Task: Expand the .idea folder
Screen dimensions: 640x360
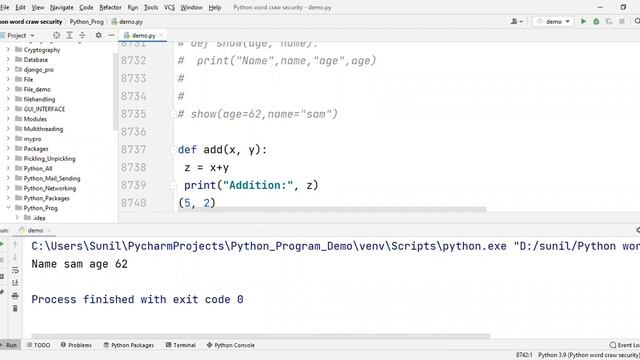Action: [x=17, y=218]
